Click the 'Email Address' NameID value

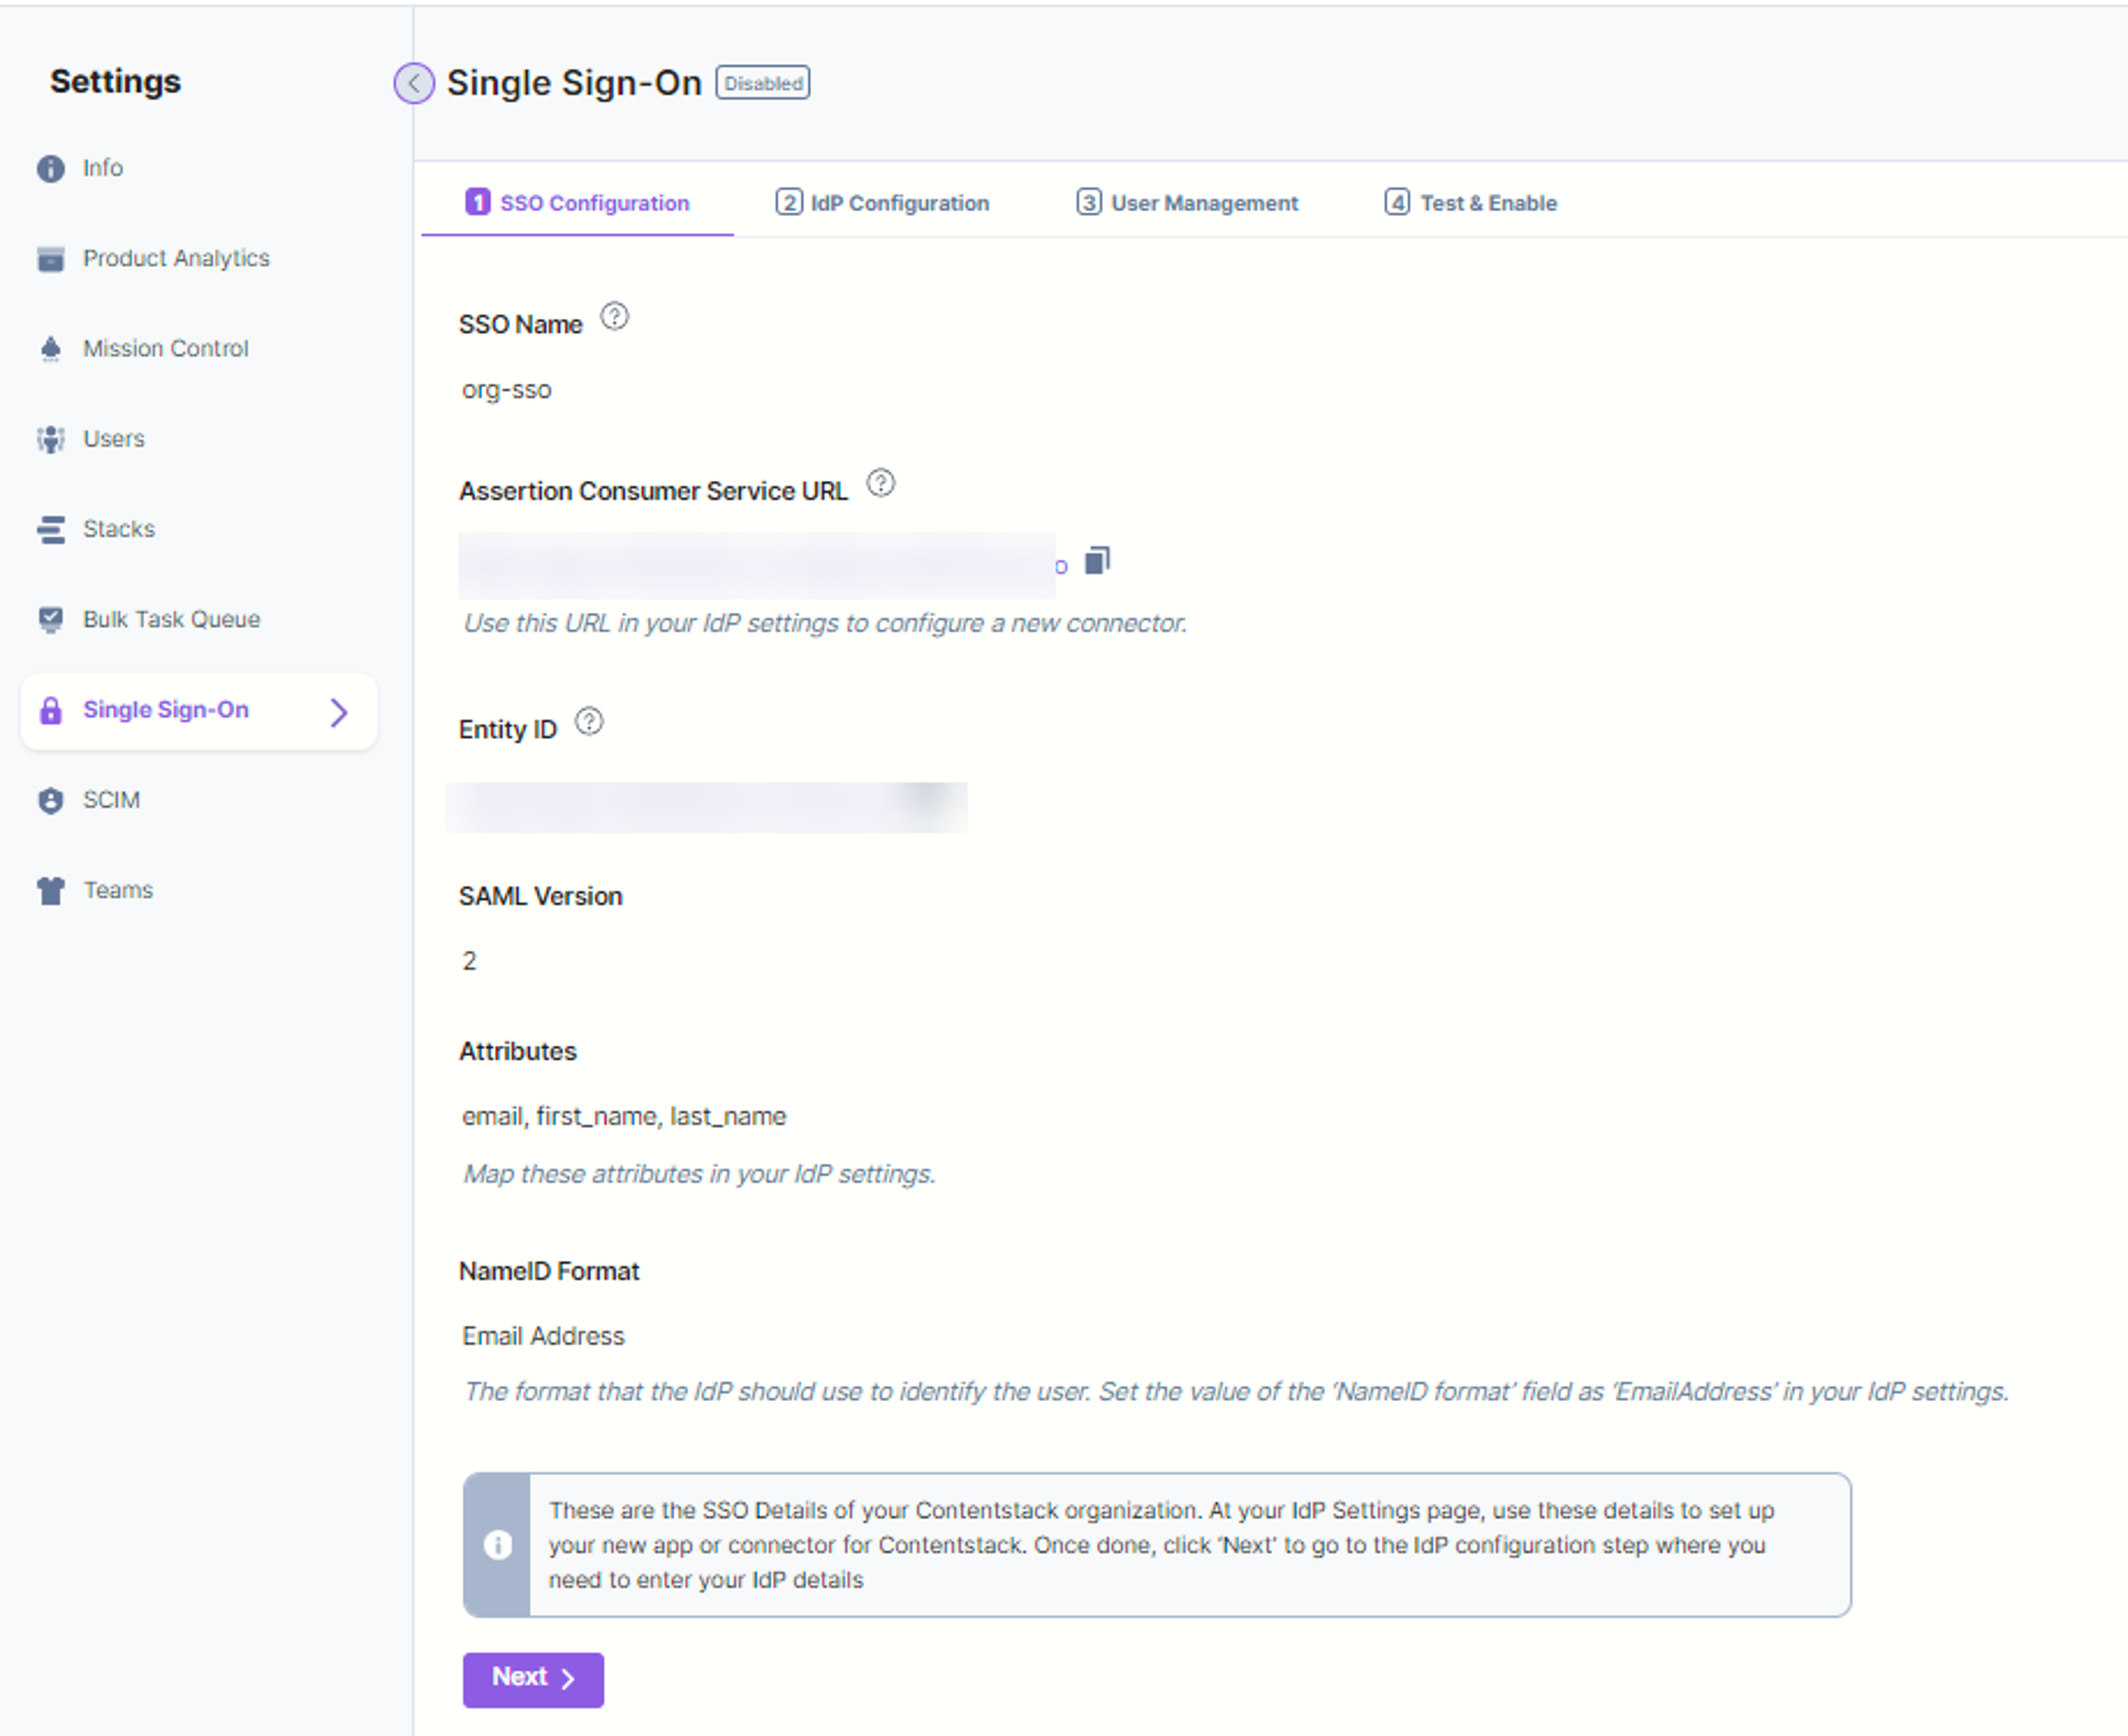pos(543,1336)
